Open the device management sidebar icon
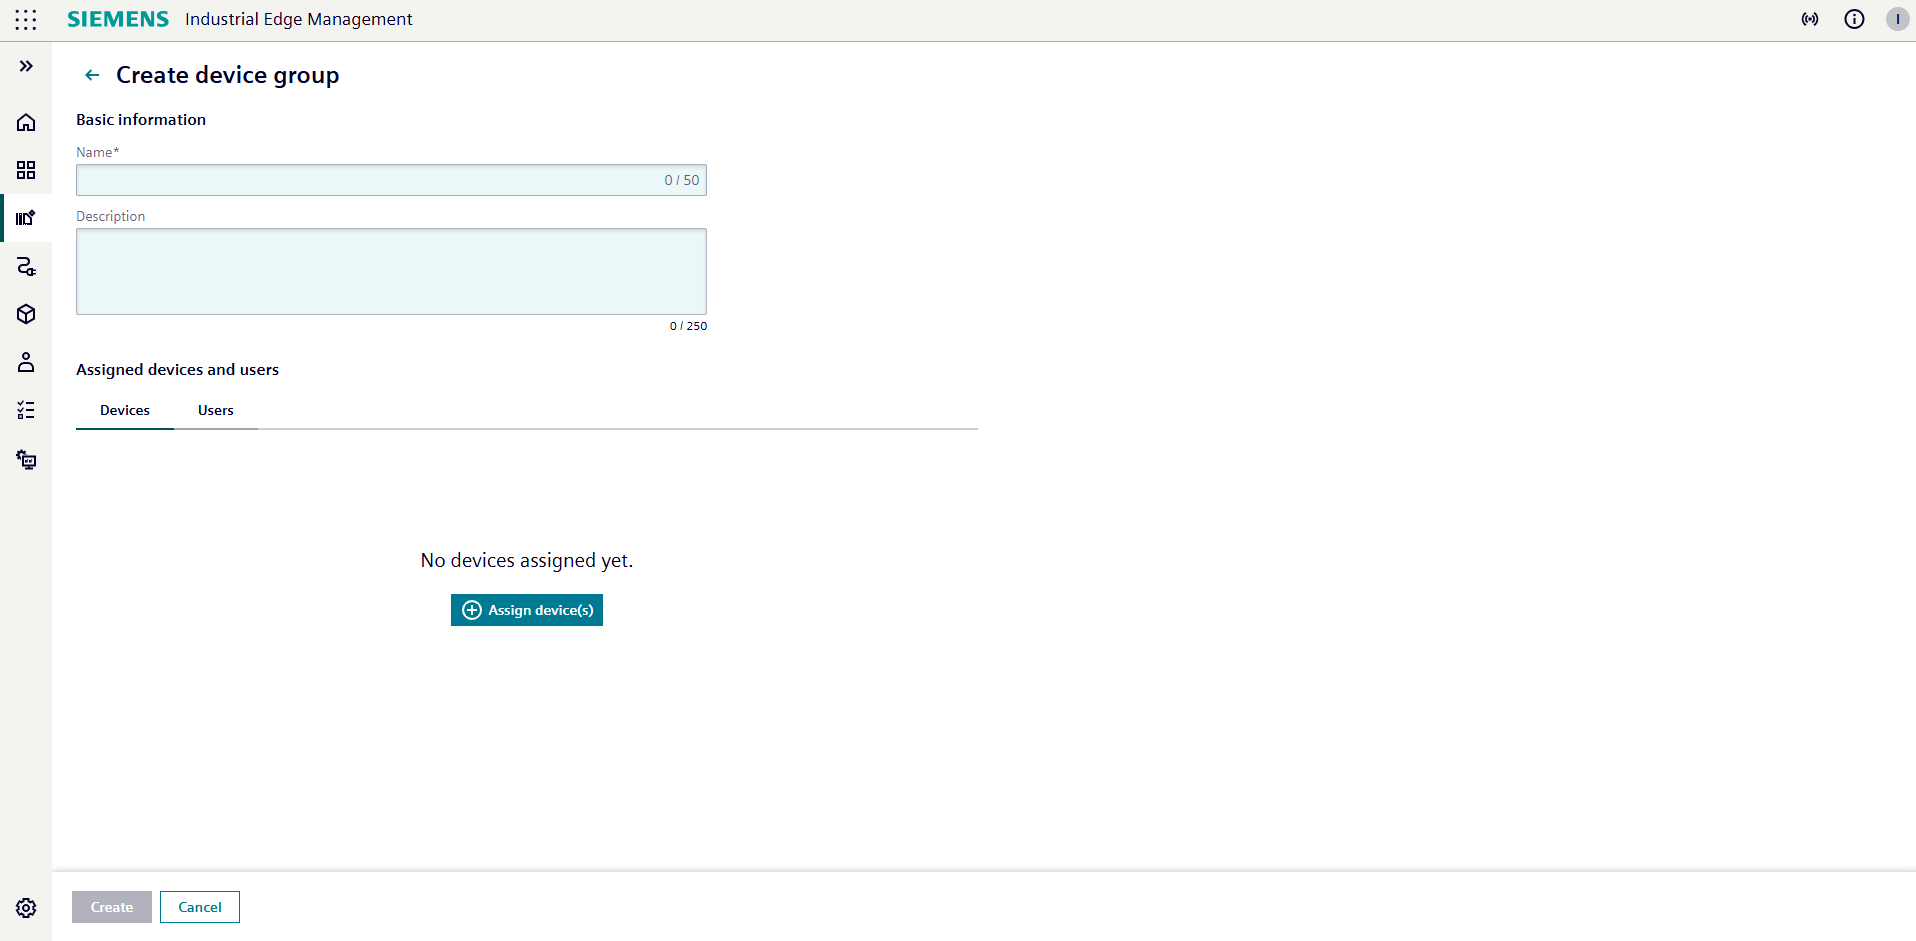 [x=26, y=218]
